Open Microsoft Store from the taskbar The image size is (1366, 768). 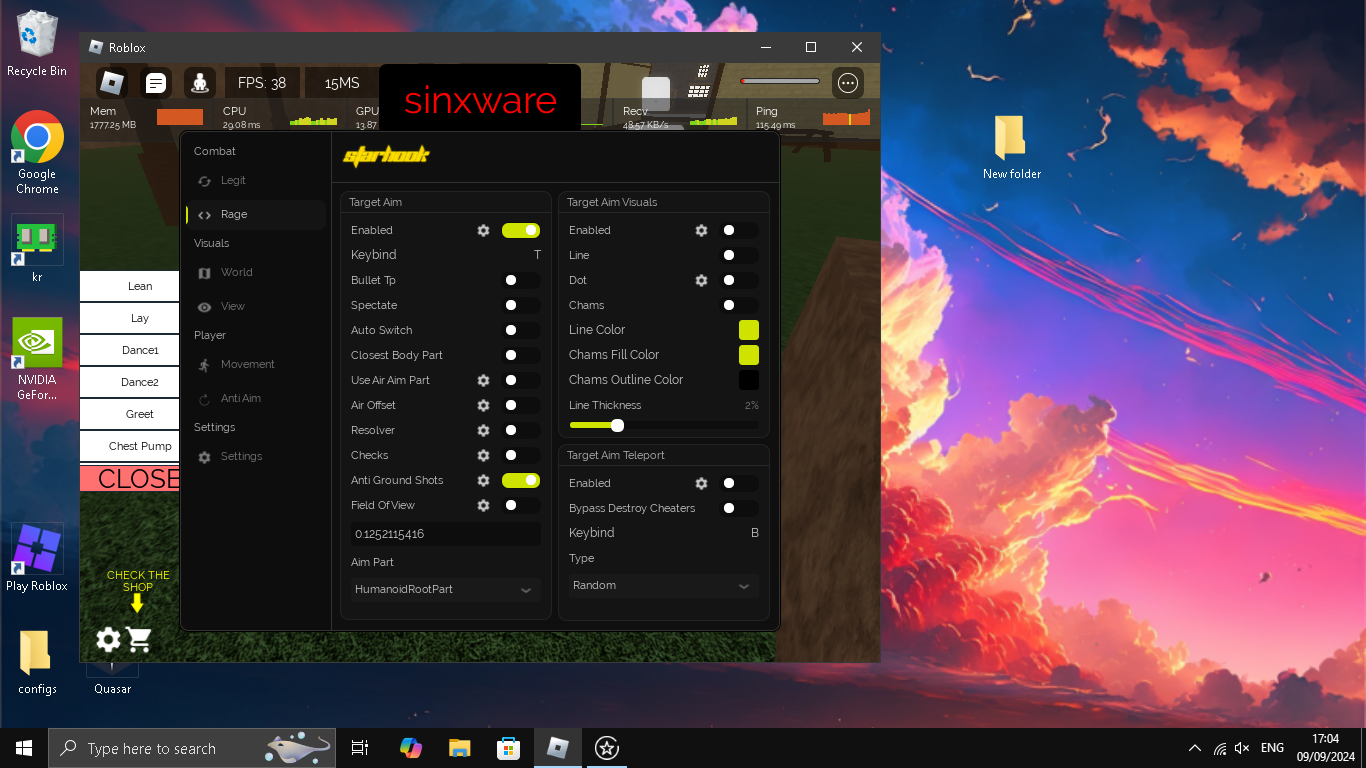[x=508, y=748]
